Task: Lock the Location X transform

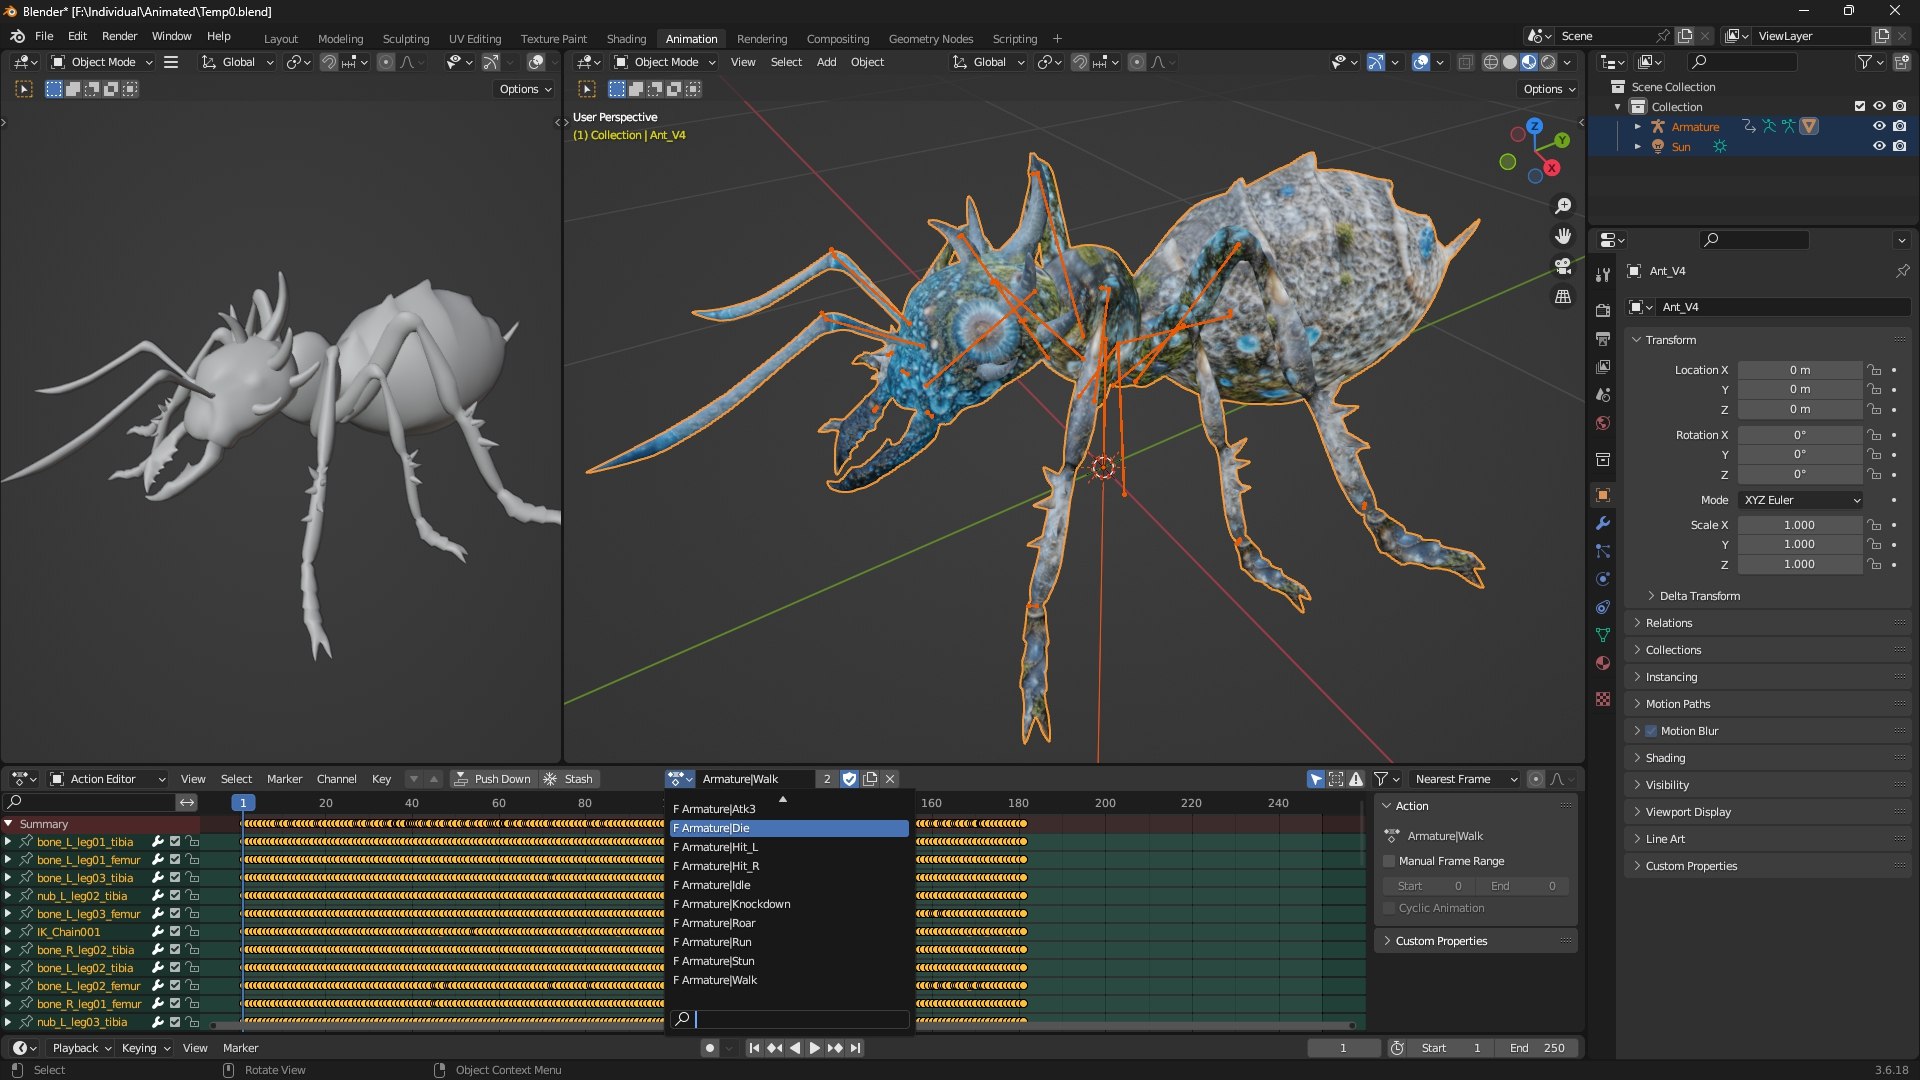Action: (x=1874, y=370)
